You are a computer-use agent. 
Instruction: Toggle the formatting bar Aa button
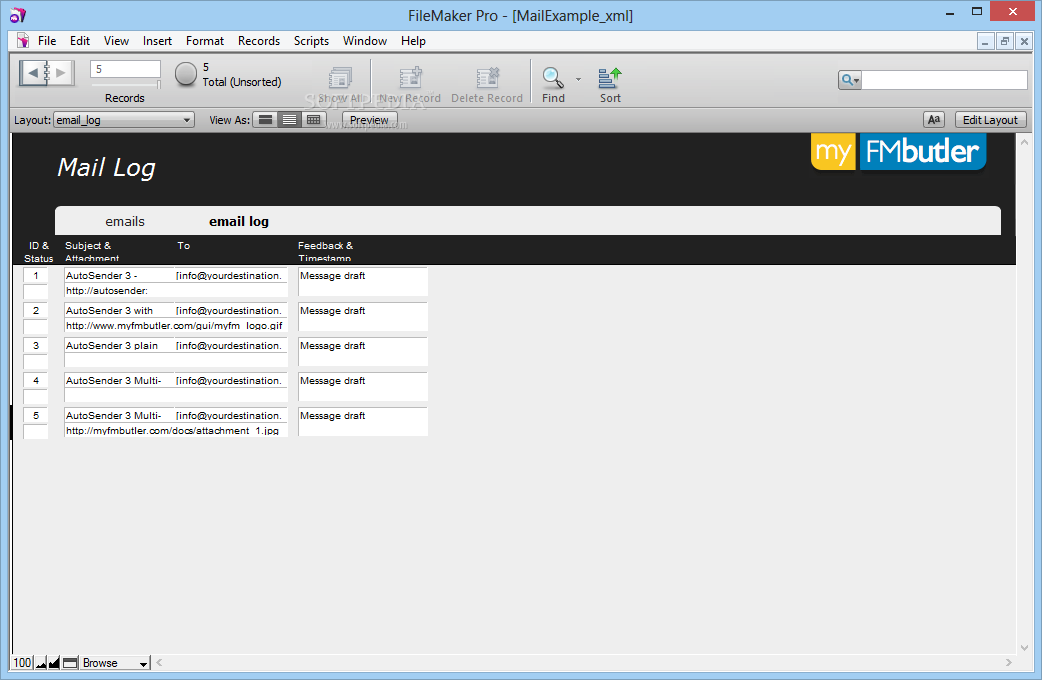pyautogui.click(x=934, y=120)
